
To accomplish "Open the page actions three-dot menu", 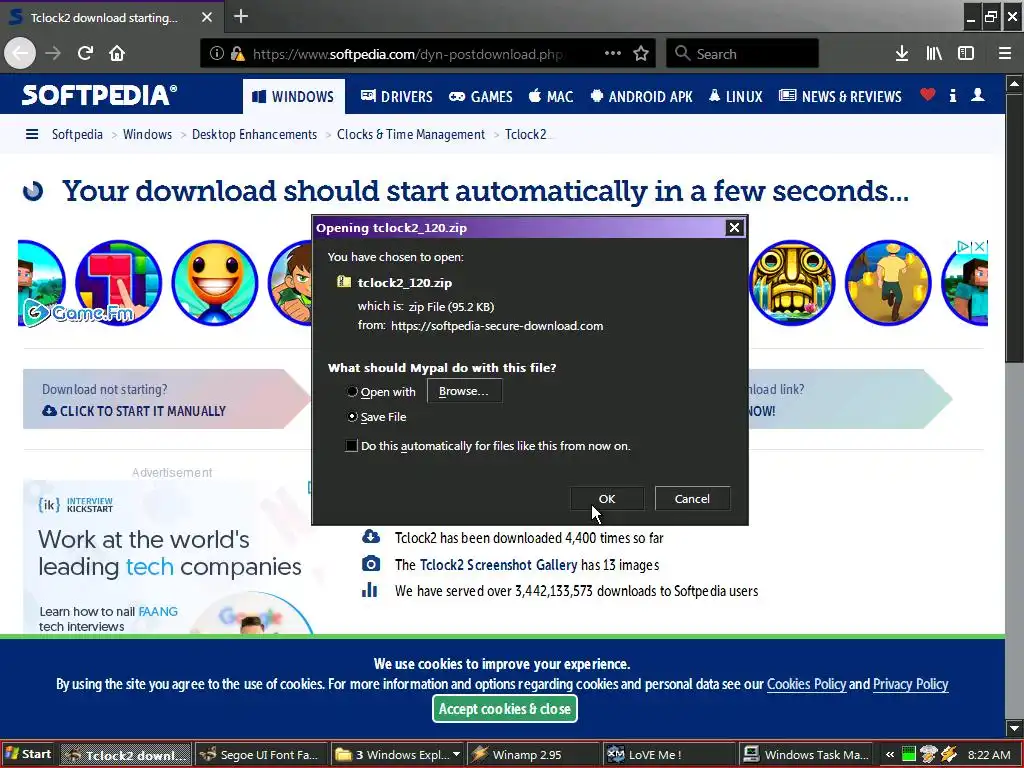I will click(x=613, y=54).
